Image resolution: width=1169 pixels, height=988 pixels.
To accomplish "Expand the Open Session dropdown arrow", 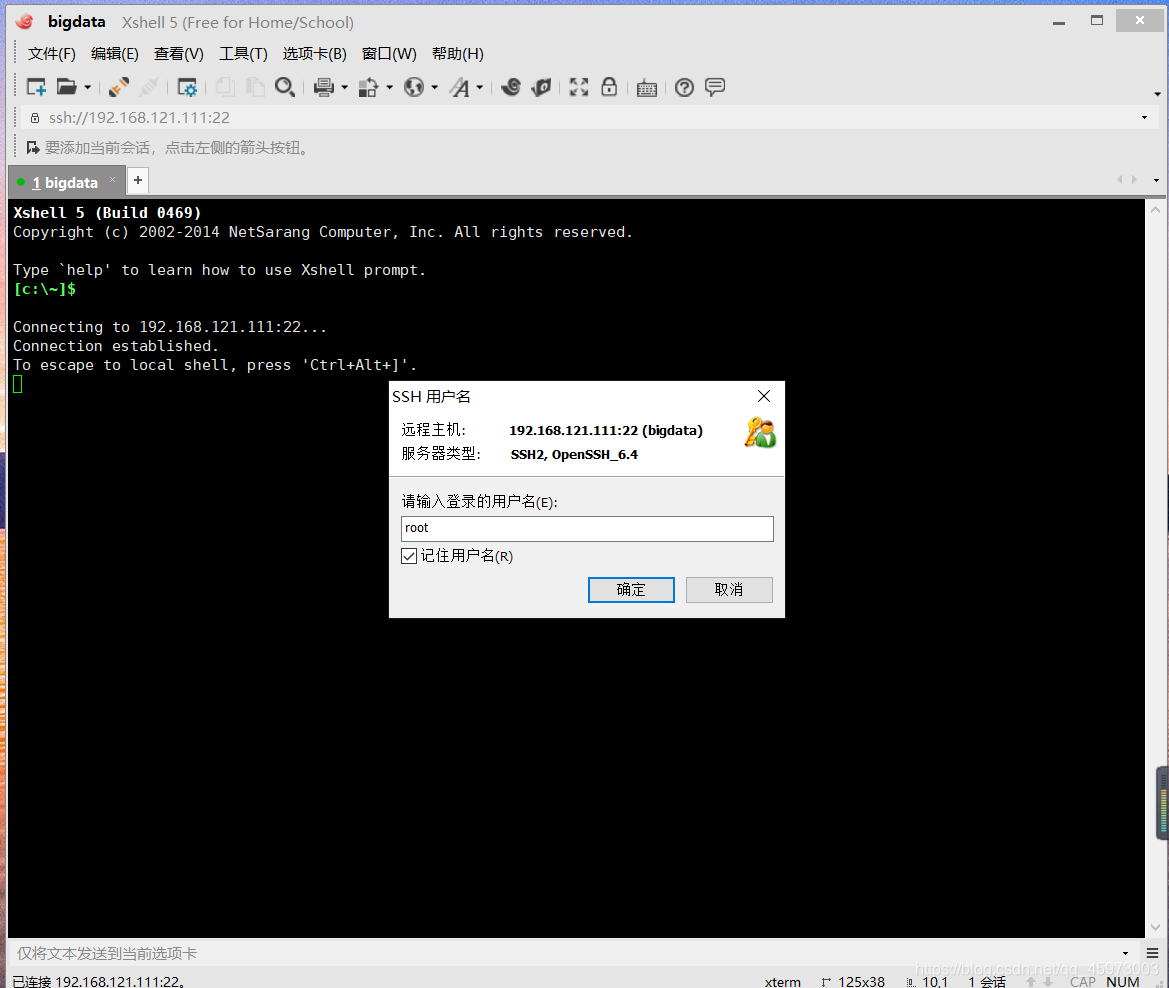I will [x=87, y=87].
